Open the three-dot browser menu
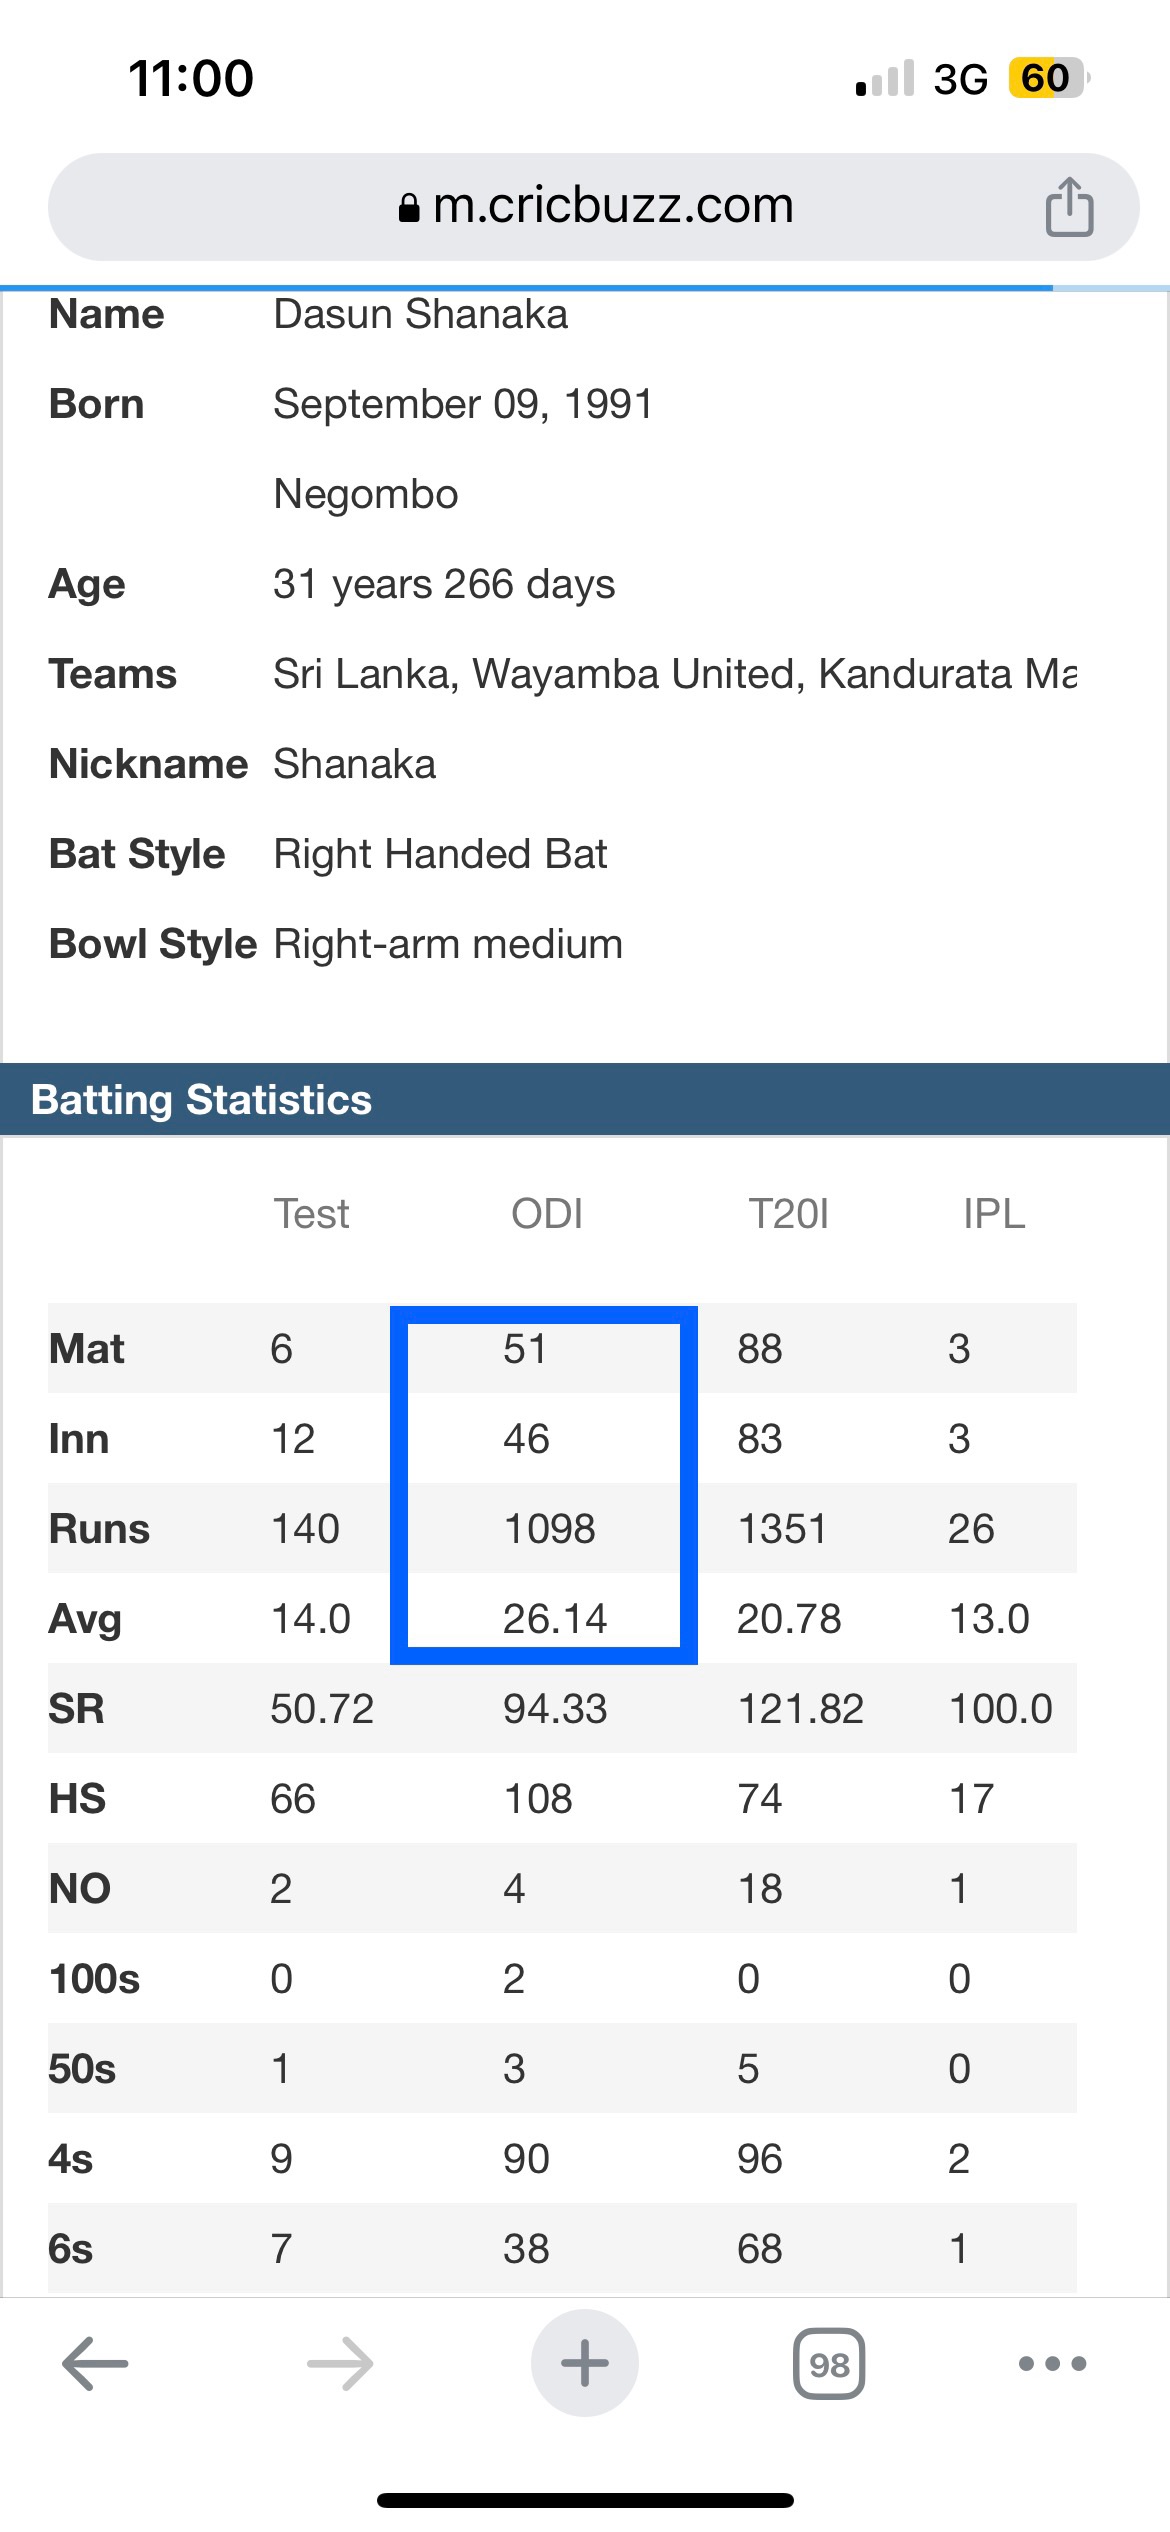Screen dimensions: 1170x2532 (x=1052, y=2363)
